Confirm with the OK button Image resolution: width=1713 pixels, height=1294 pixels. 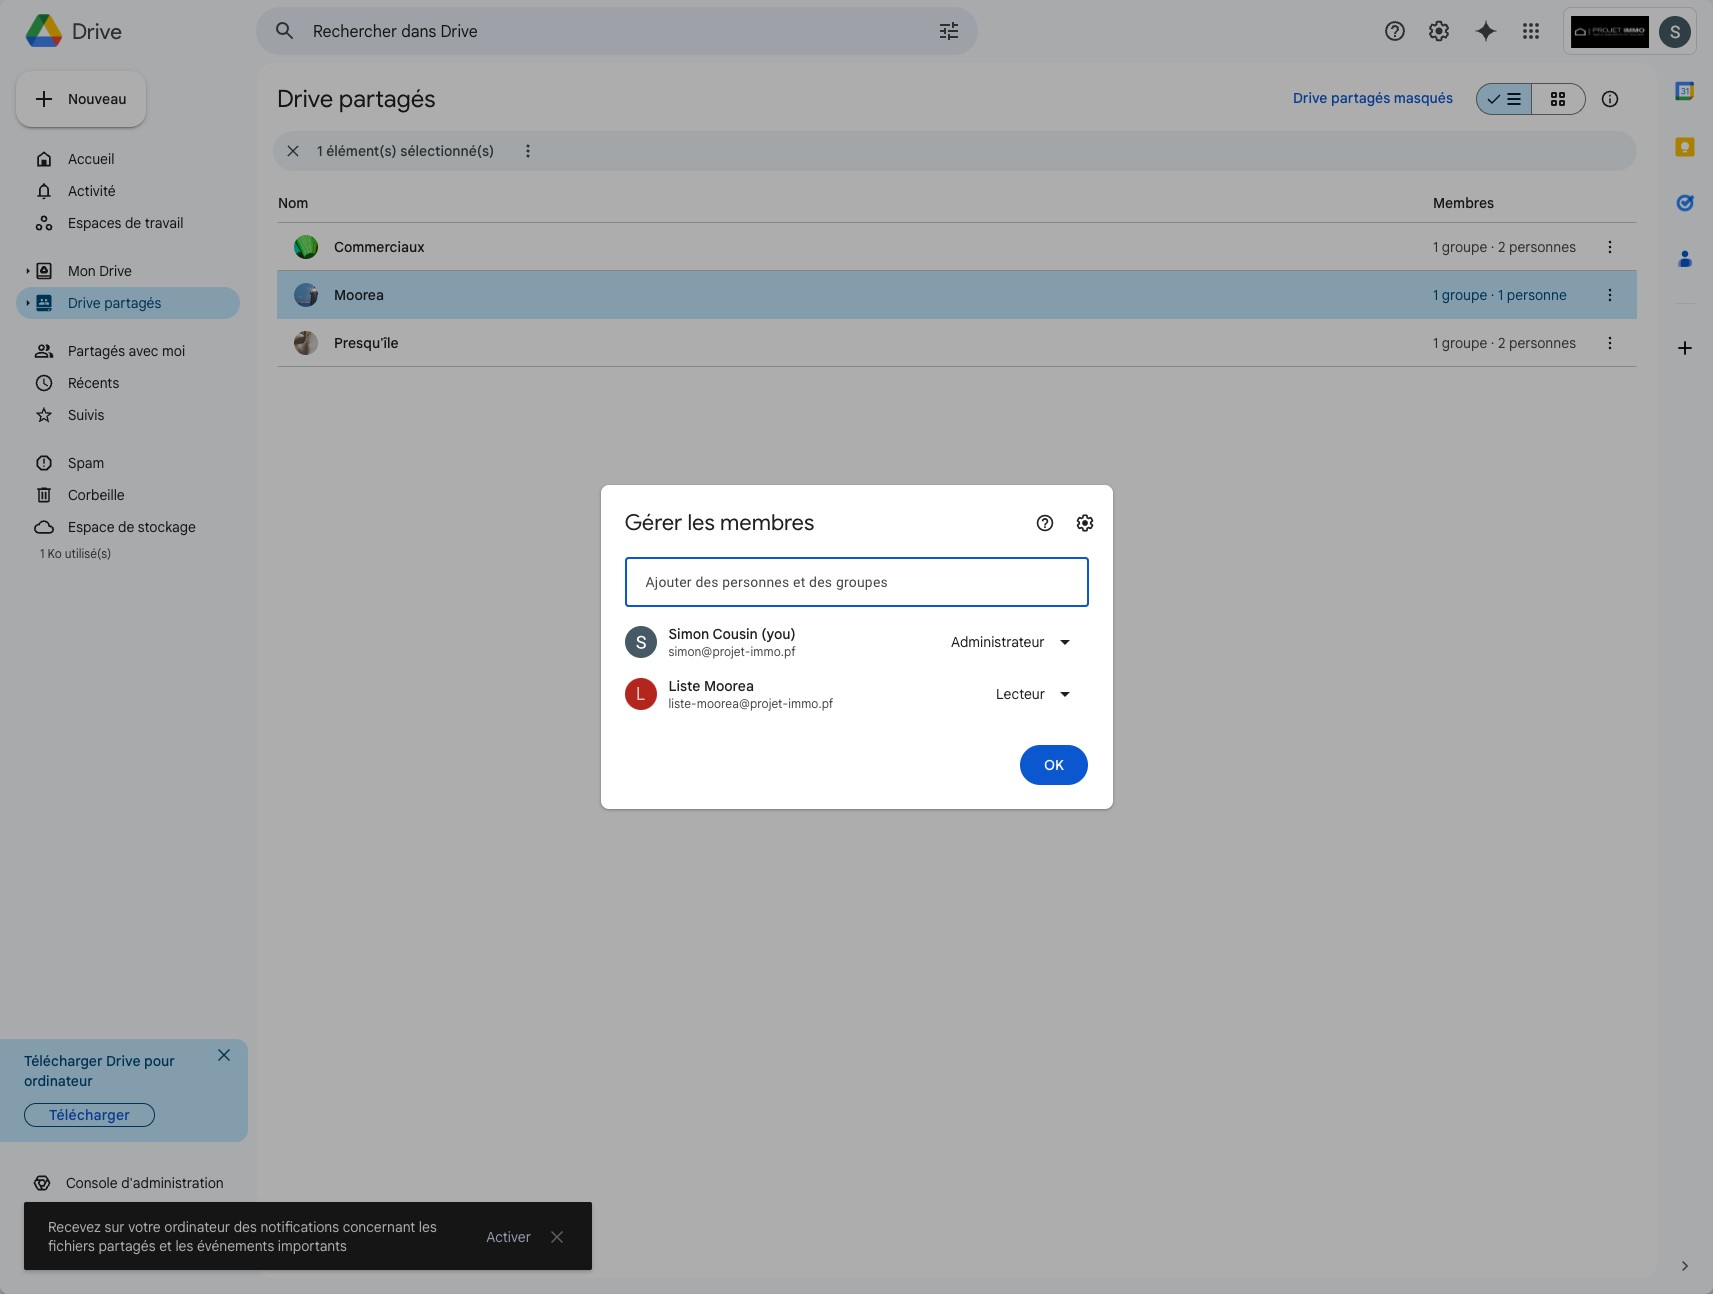pos(1053,765)
